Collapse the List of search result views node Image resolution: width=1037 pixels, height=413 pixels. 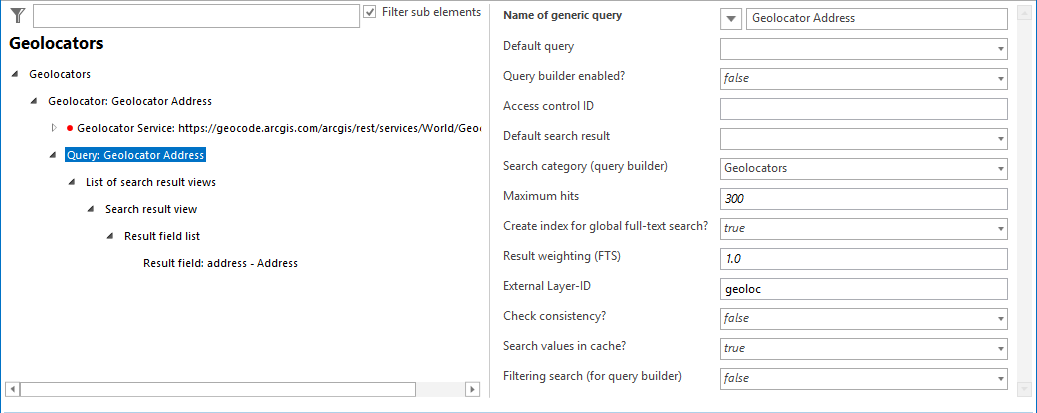coord(72,182)
